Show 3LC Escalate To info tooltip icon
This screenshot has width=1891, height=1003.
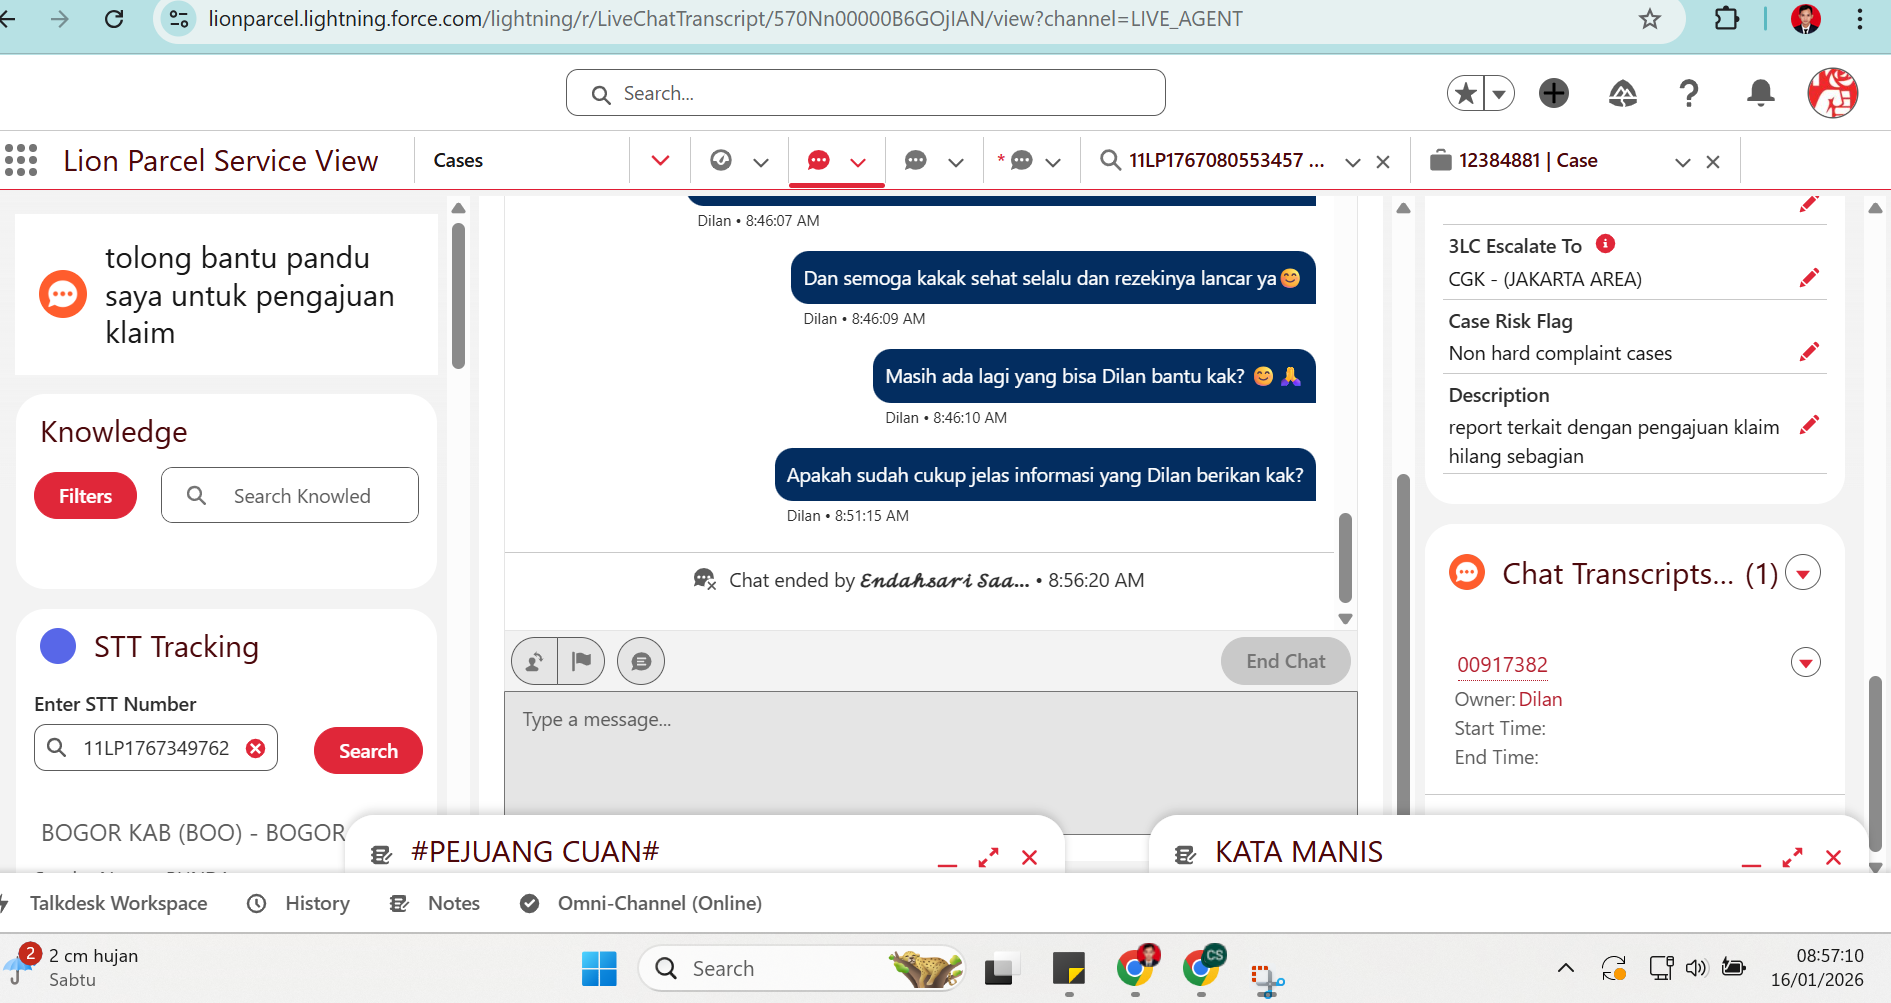pyautogui.click(x=1606, y=244)
